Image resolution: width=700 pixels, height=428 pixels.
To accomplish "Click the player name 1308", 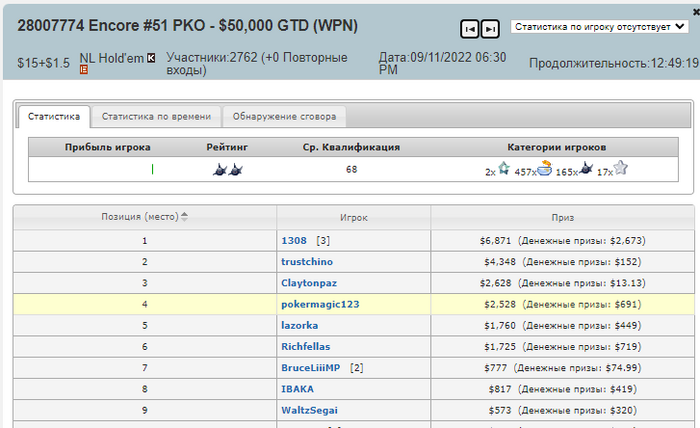I will pos(294,241).
